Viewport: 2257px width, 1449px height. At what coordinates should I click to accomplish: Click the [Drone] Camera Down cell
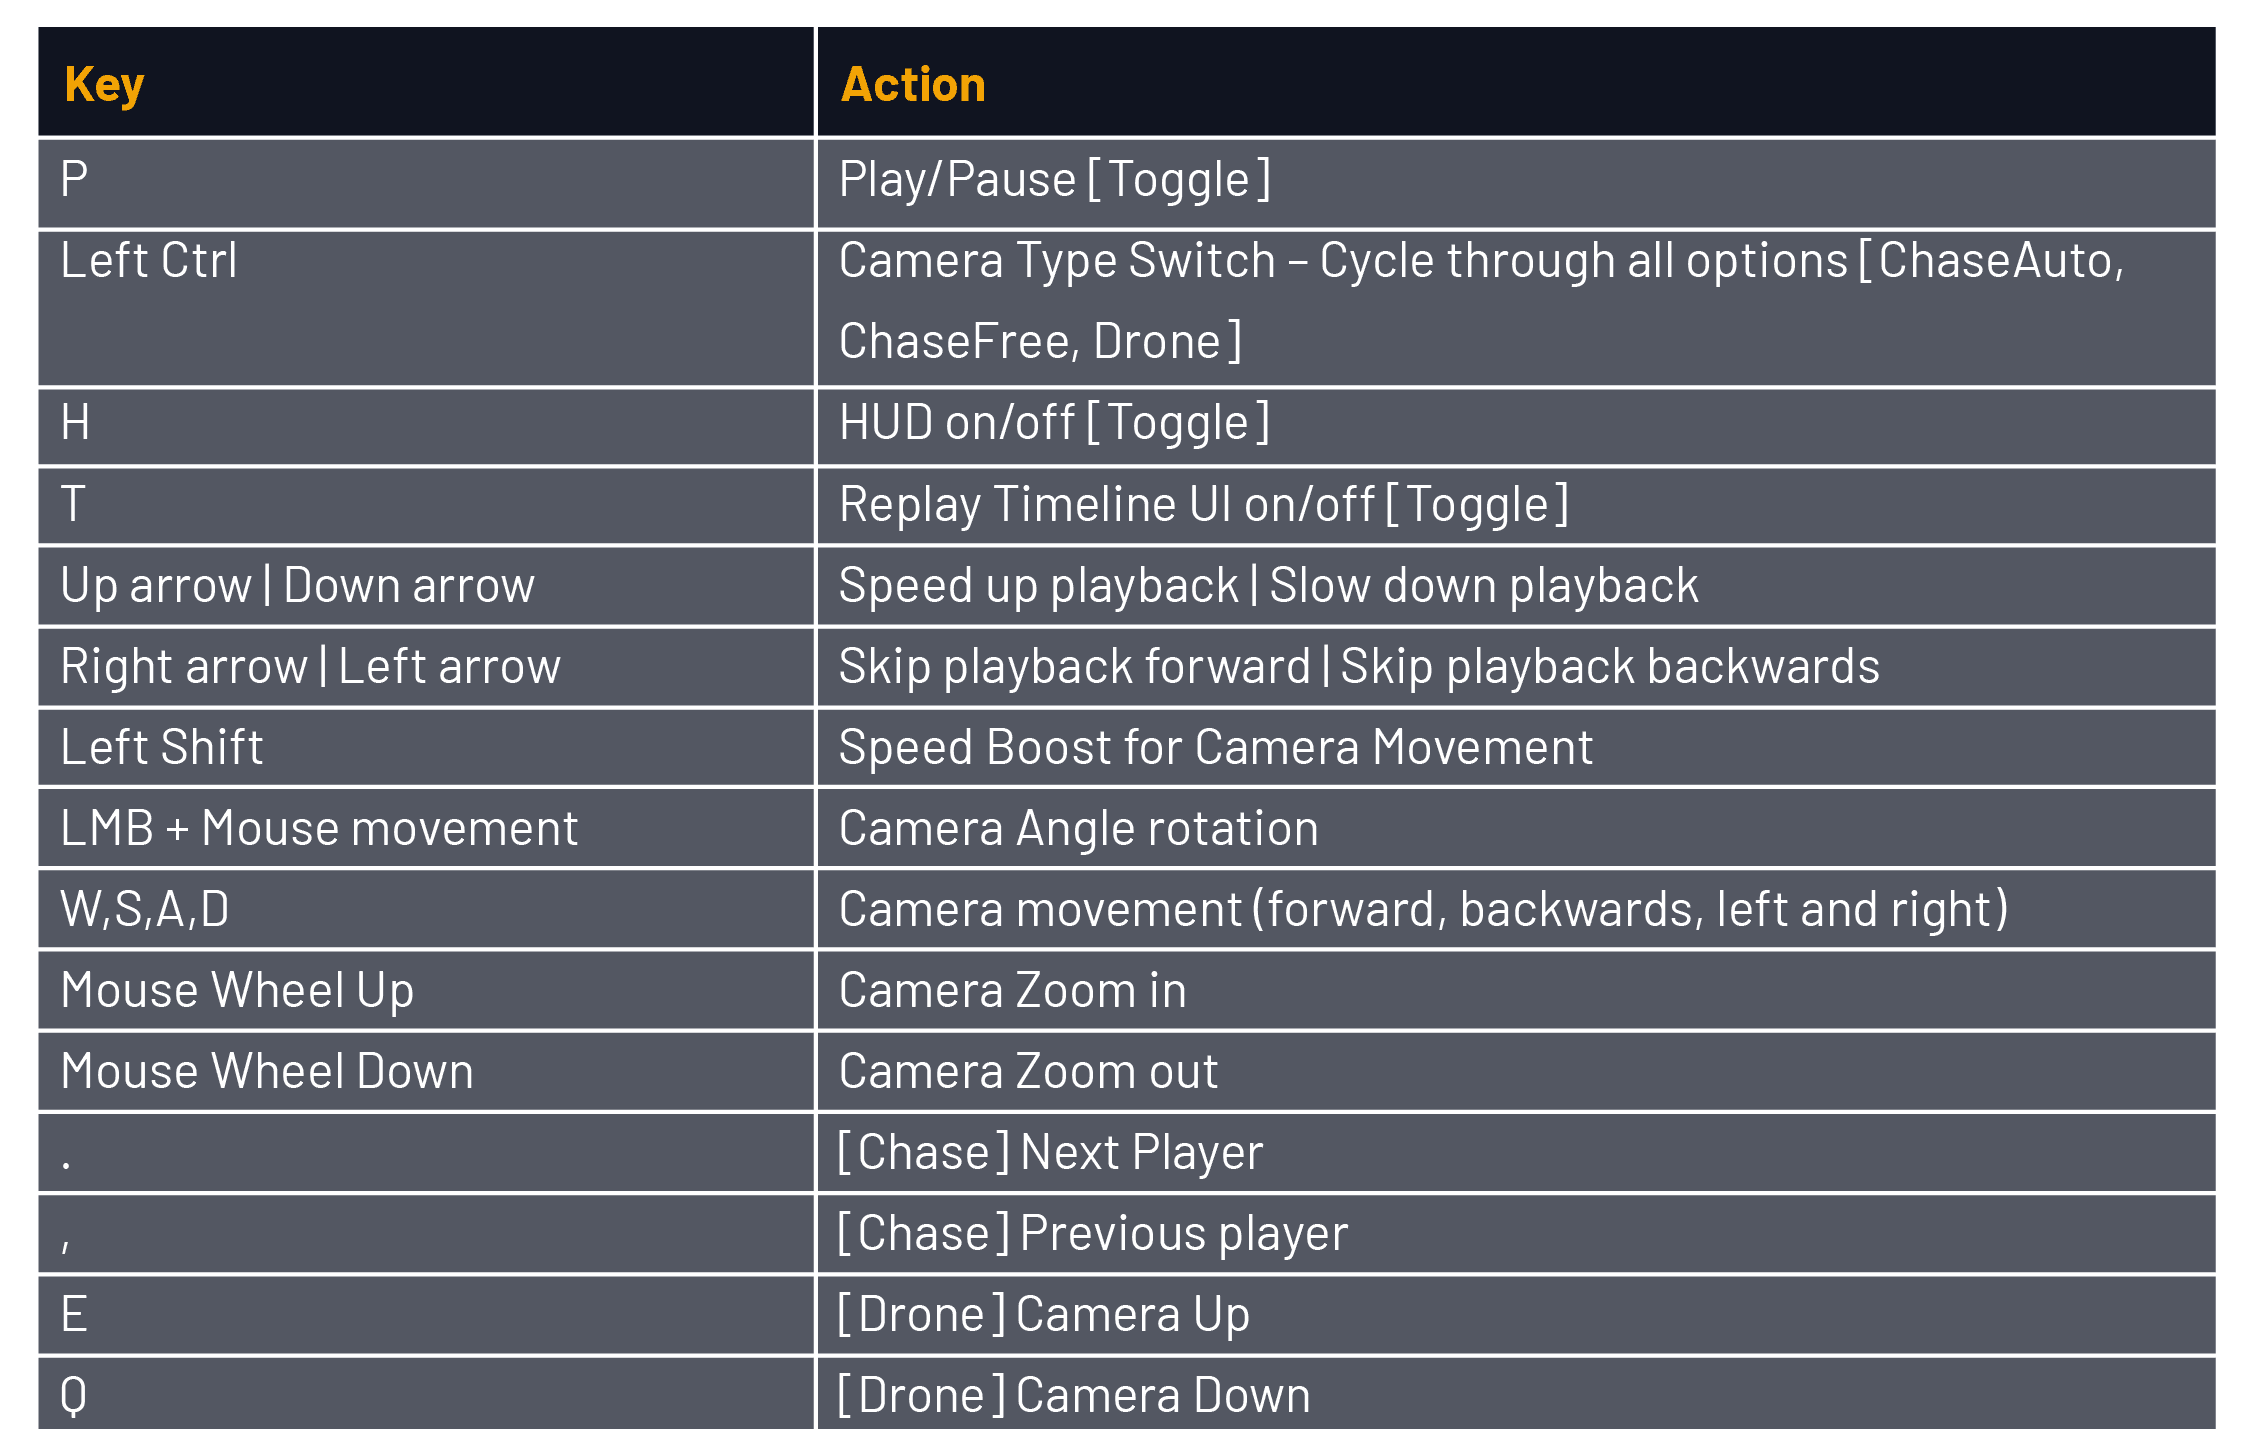[x=1073, y=1395]
